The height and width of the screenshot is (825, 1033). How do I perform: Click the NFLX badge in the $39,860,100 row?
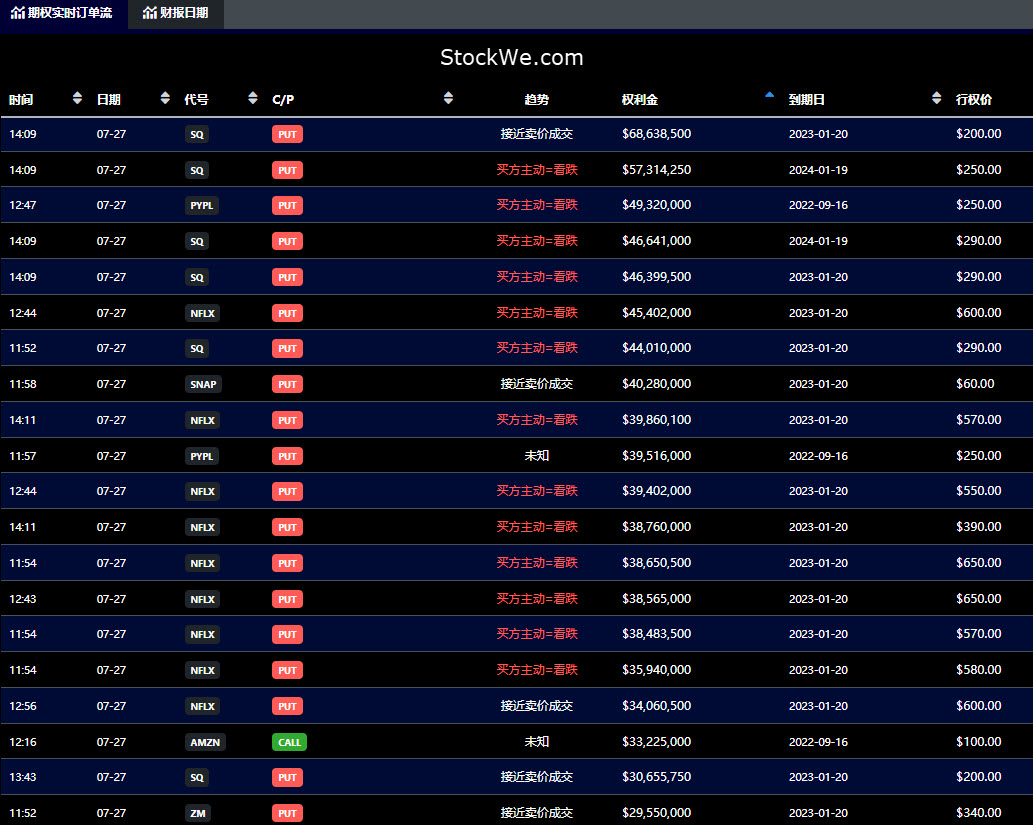click(x=202, y=420)
